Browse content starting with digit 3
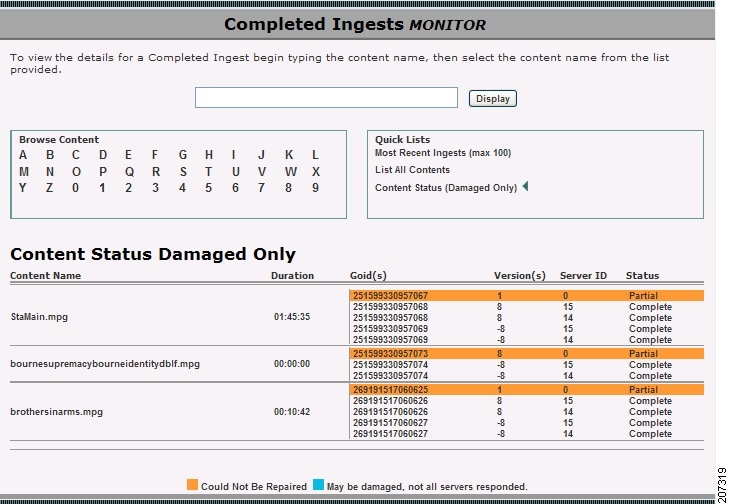This screenshot has width=729, height=504. coord(155,188)
